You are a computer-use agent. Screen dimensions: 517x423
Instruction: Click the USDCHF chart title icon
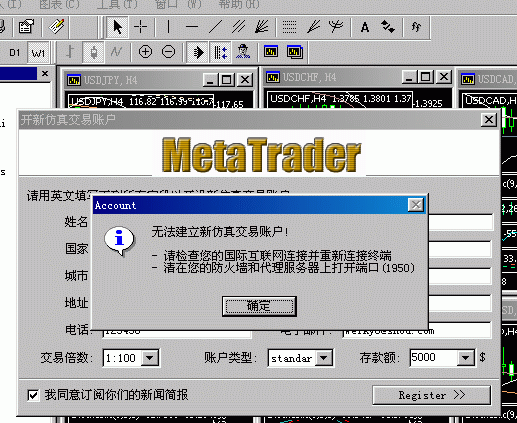(x=273, y=77)
